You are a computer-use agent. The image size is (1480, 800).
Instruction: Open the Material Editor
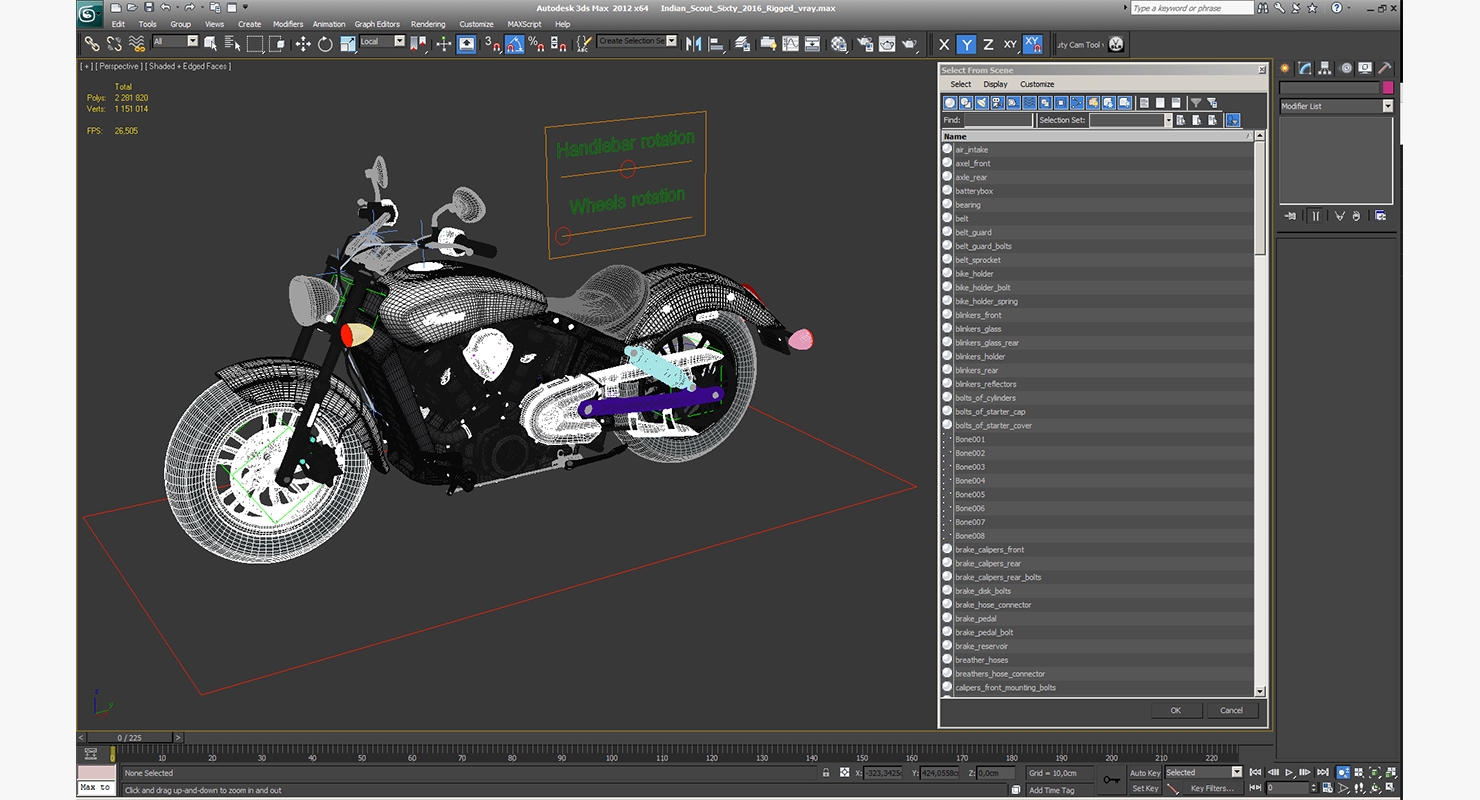point(839,44)
